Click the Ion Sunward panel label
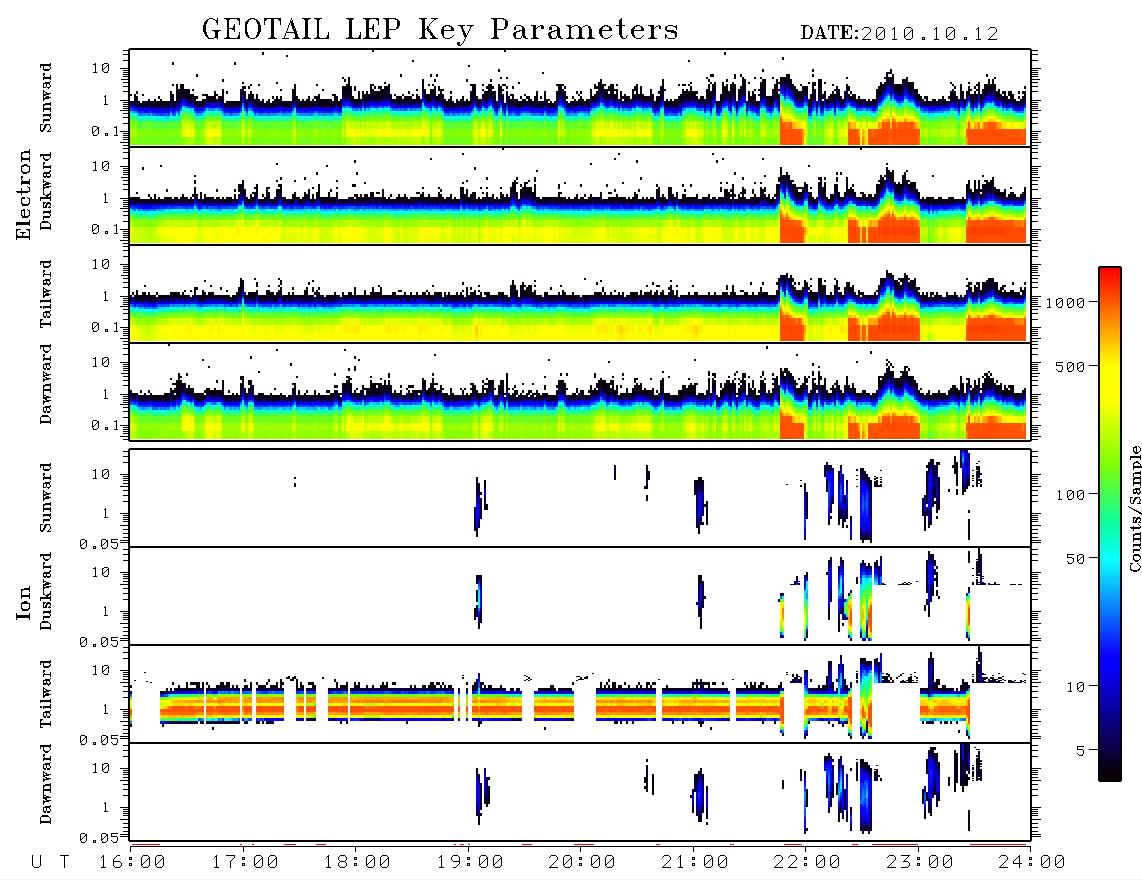The image size is (1142, 880). coord(46,498)
